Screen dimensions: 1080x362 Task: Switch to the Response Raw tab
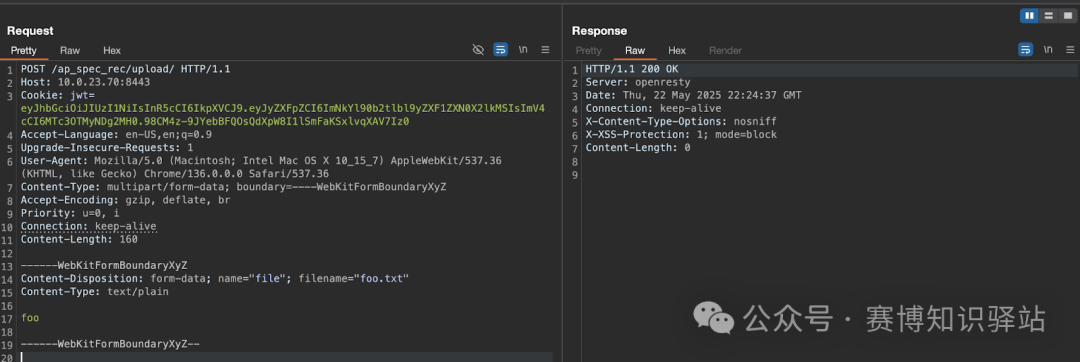coord(634,50)
